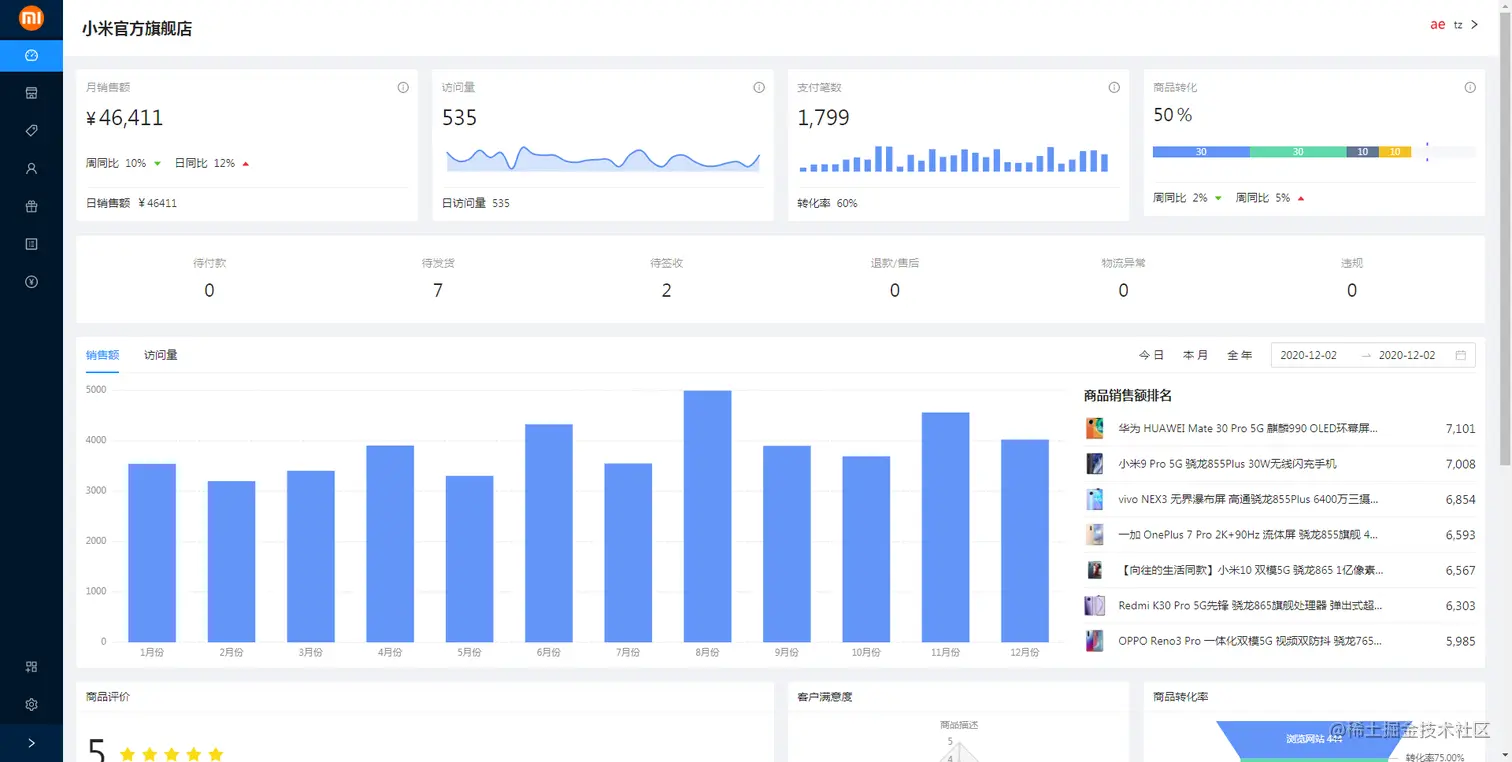Click the 华为 HUAWEI Mate 30 Pro product name
Viewport: 1512px width, 762px height.
[1248, 428]
